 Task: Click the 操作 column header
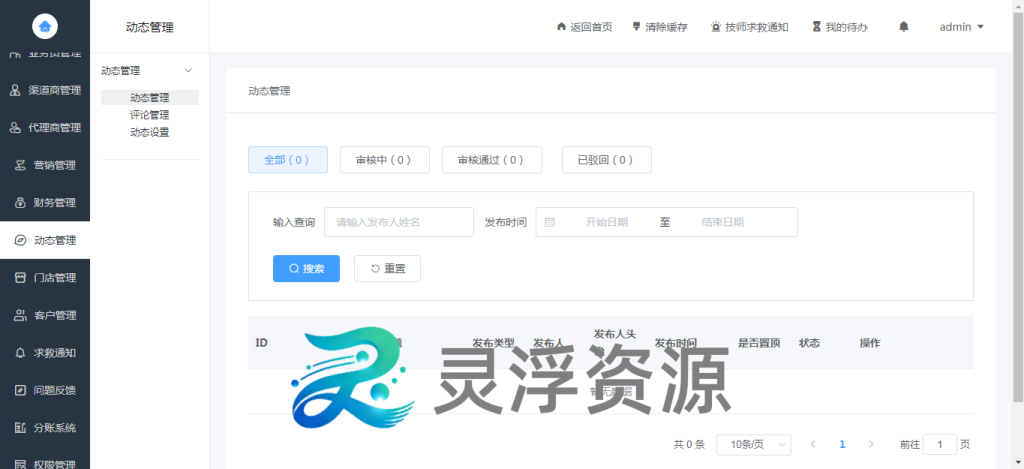click(x=870, y=343)
